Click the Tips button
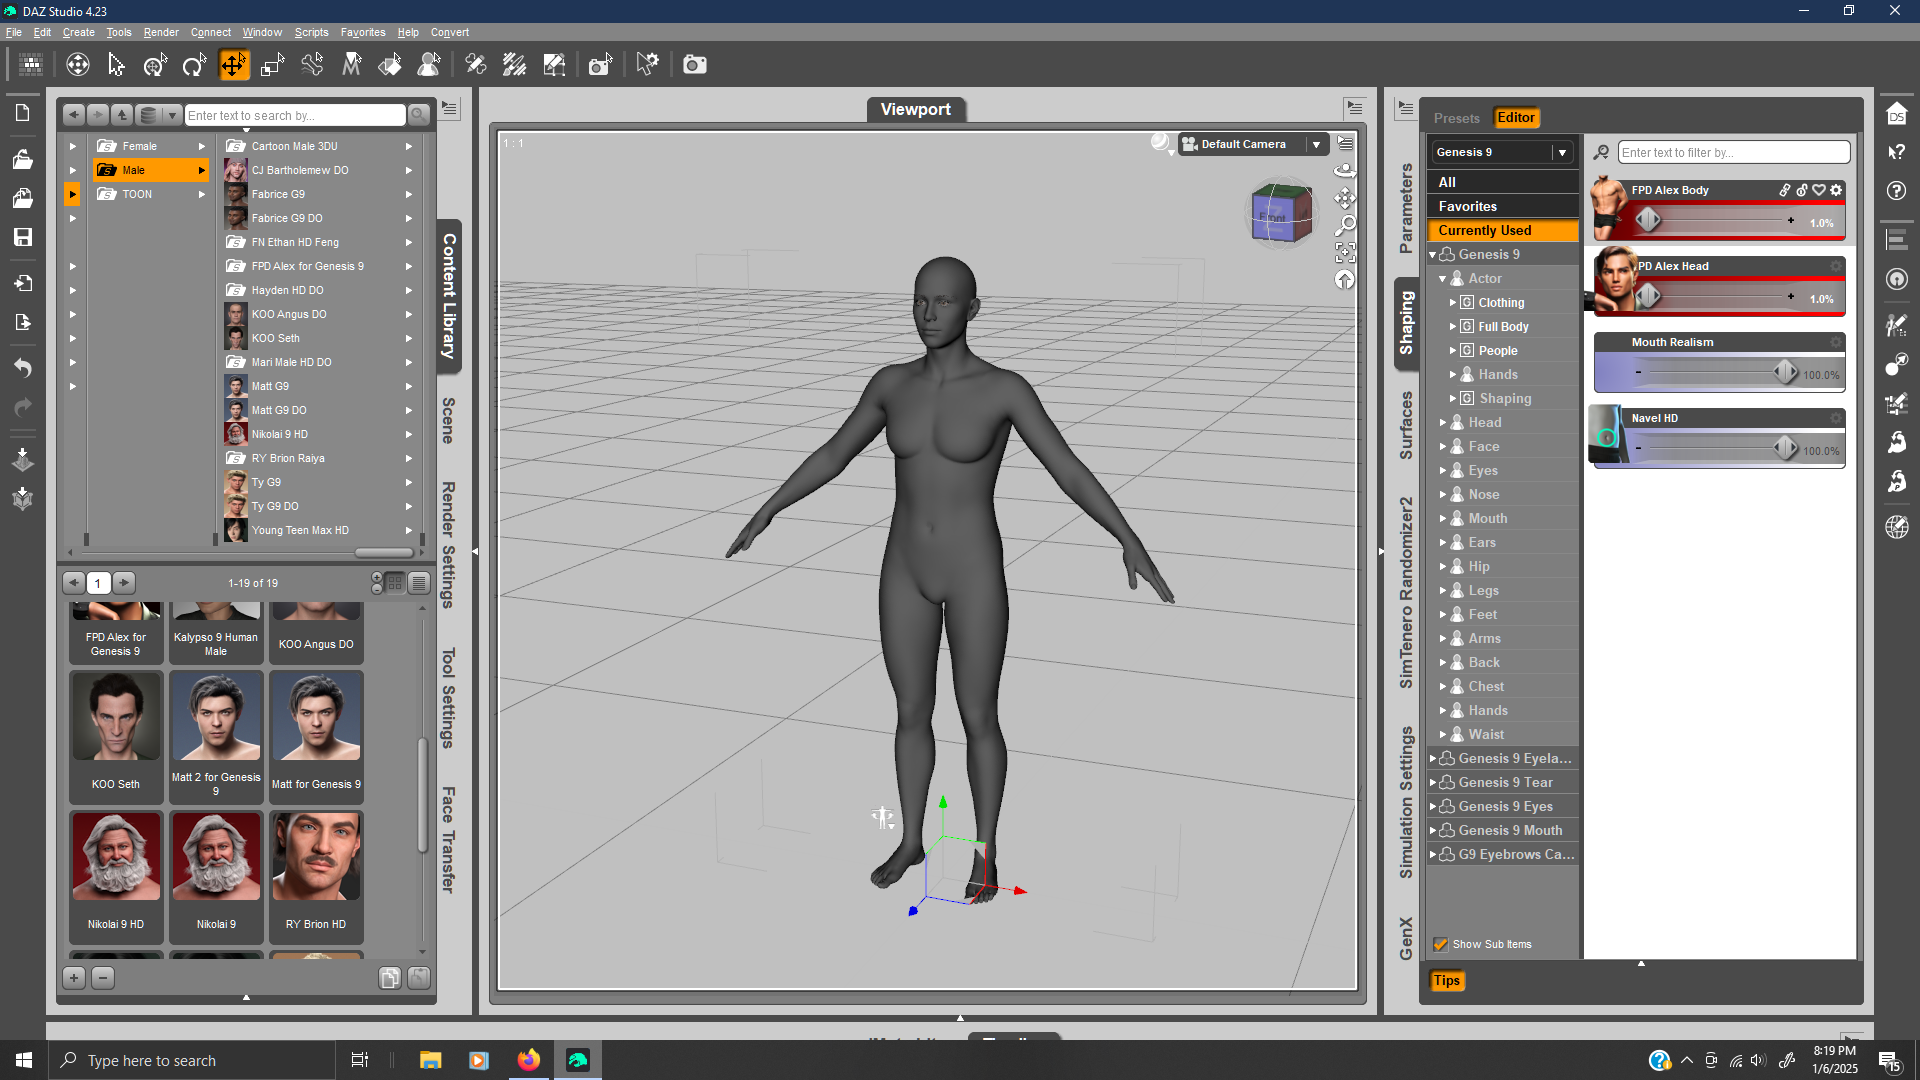Screen dimensions: 1920x1080 (1446, 980)
